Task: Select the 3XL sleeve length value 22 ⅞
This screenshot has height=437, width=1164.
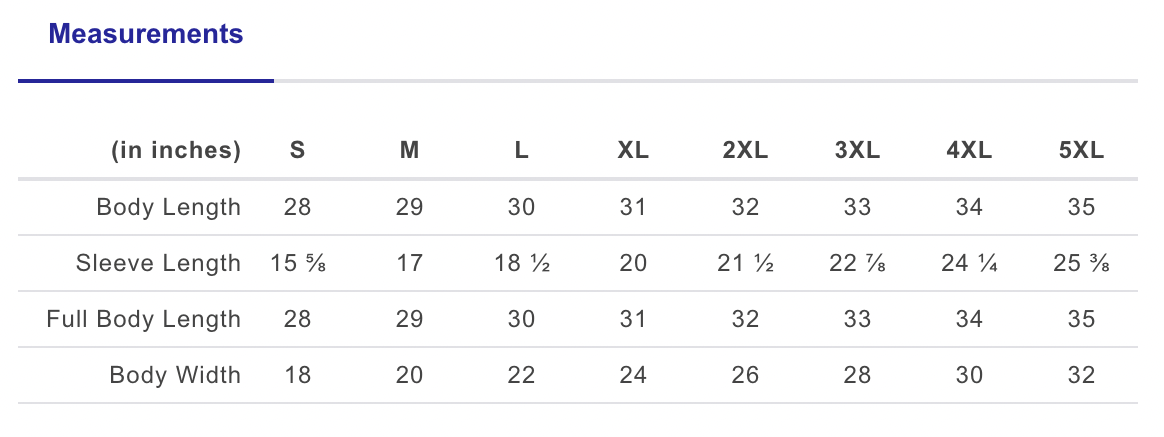Action: click(857, 264)
